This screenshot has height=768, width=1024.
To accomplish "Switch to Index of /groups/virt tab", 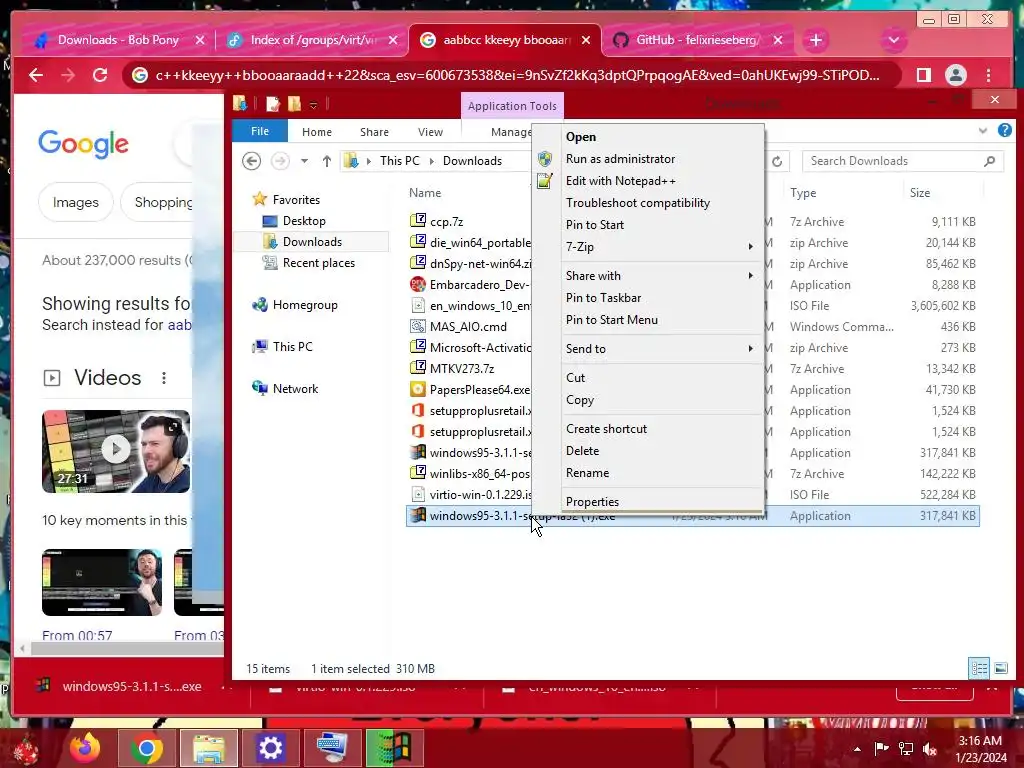I will coord(312,40).
